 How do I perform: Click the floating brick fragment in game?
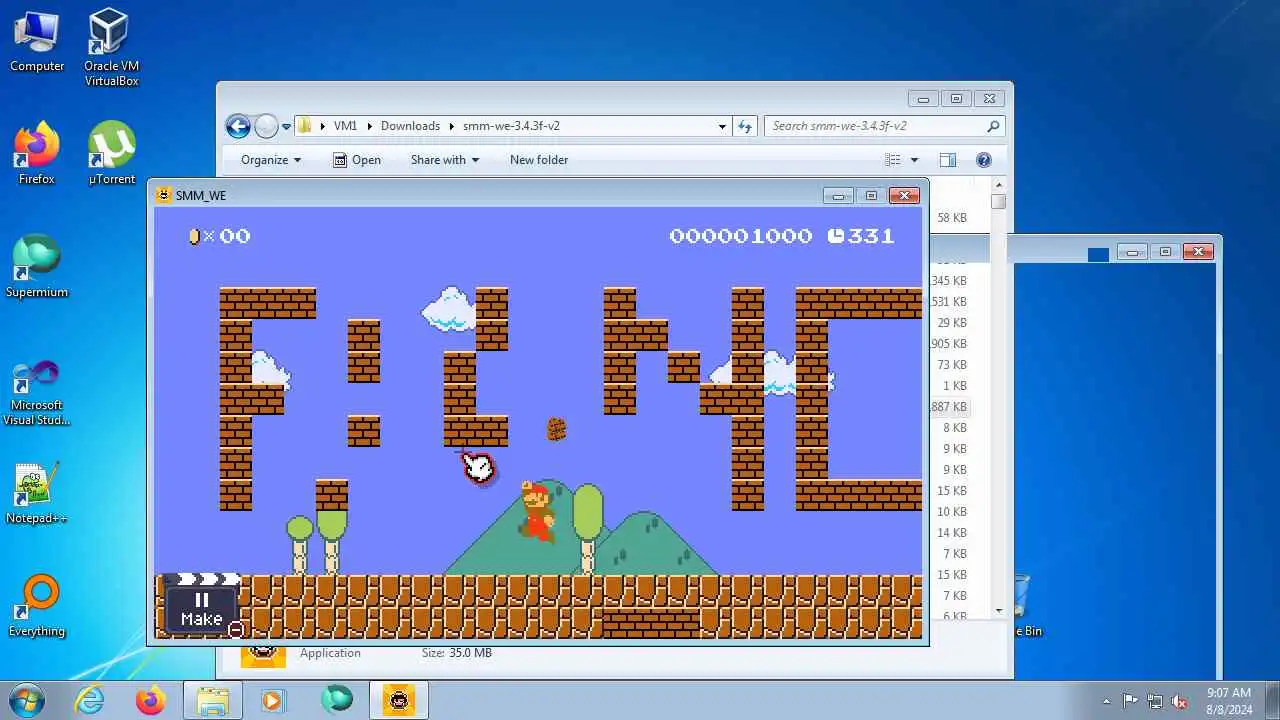click(556, 430)
